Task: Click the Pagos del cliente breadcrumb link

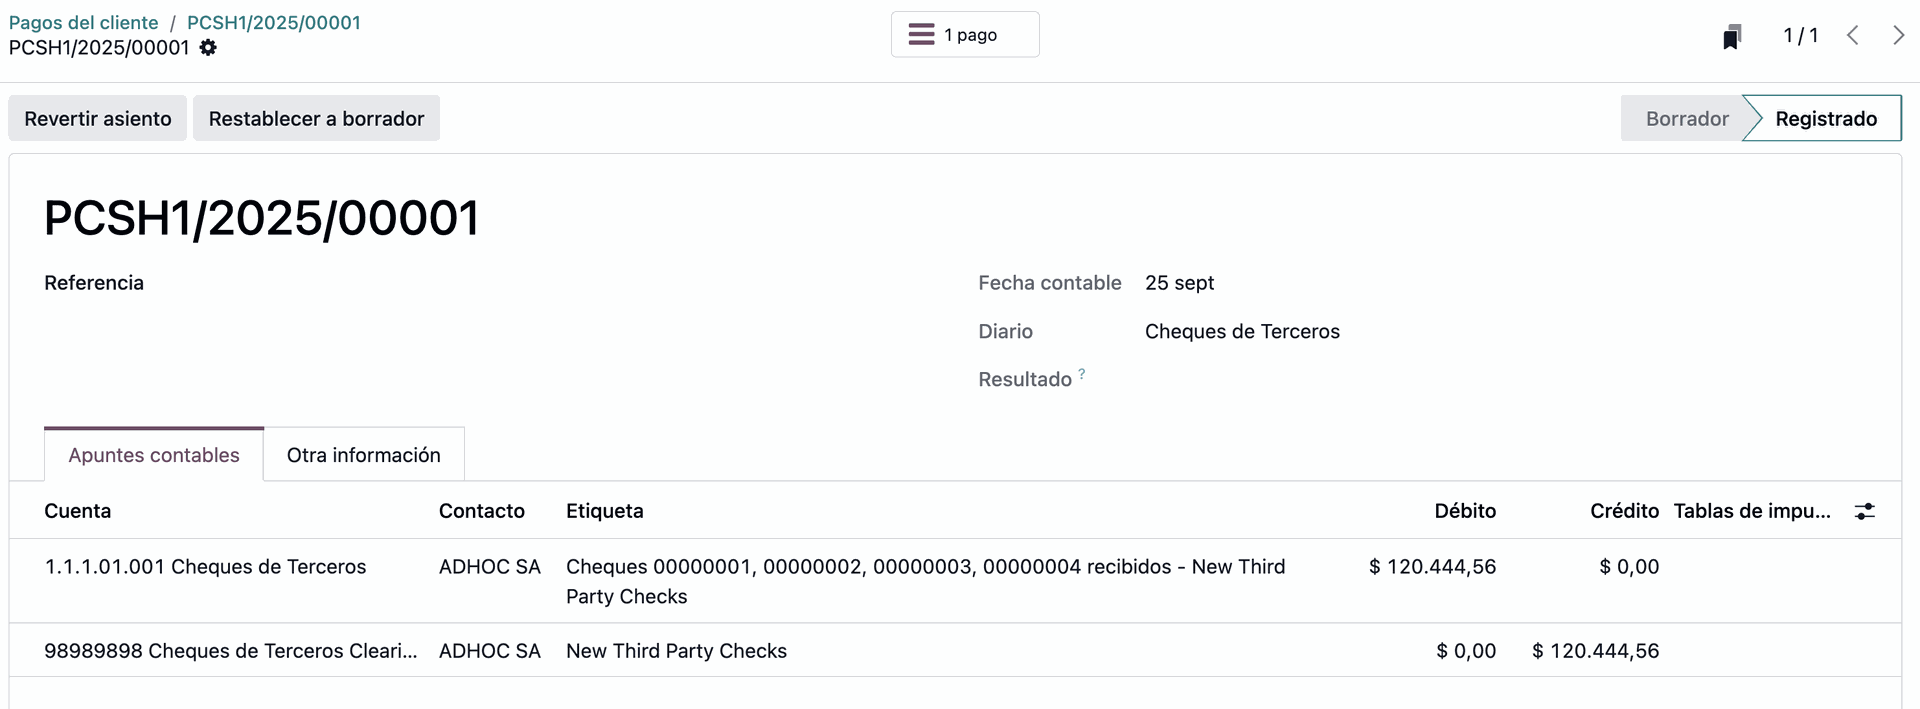Action: 84,22
